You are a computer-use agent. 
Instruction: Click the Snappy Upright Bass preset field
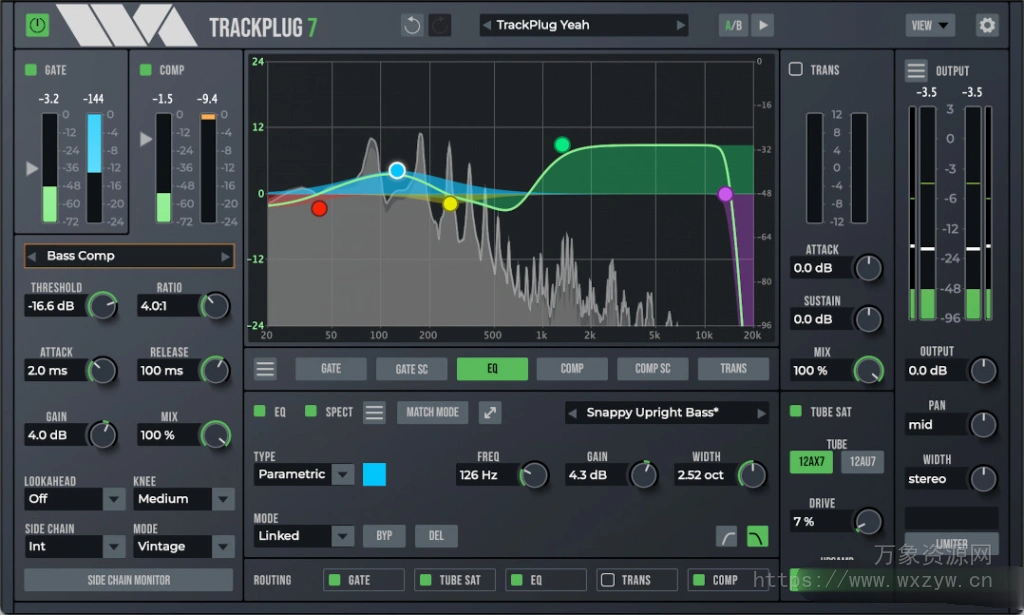(x=665, y=412)
